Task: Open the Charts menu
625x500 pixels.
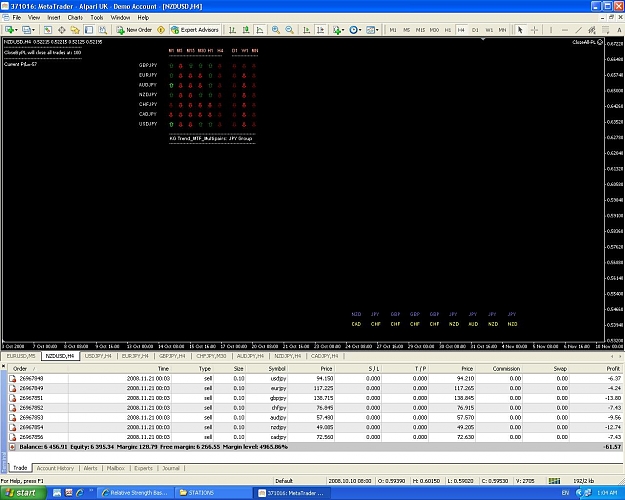Action: click(x=75, y=18)
